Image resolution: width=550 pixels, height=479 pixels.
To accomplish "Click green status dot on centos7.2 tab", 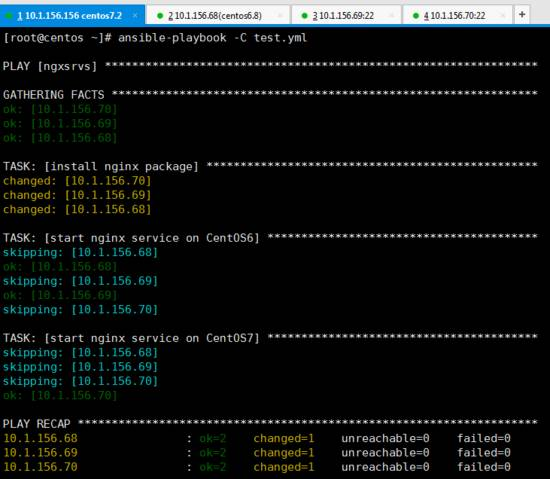I will point(9,15).
